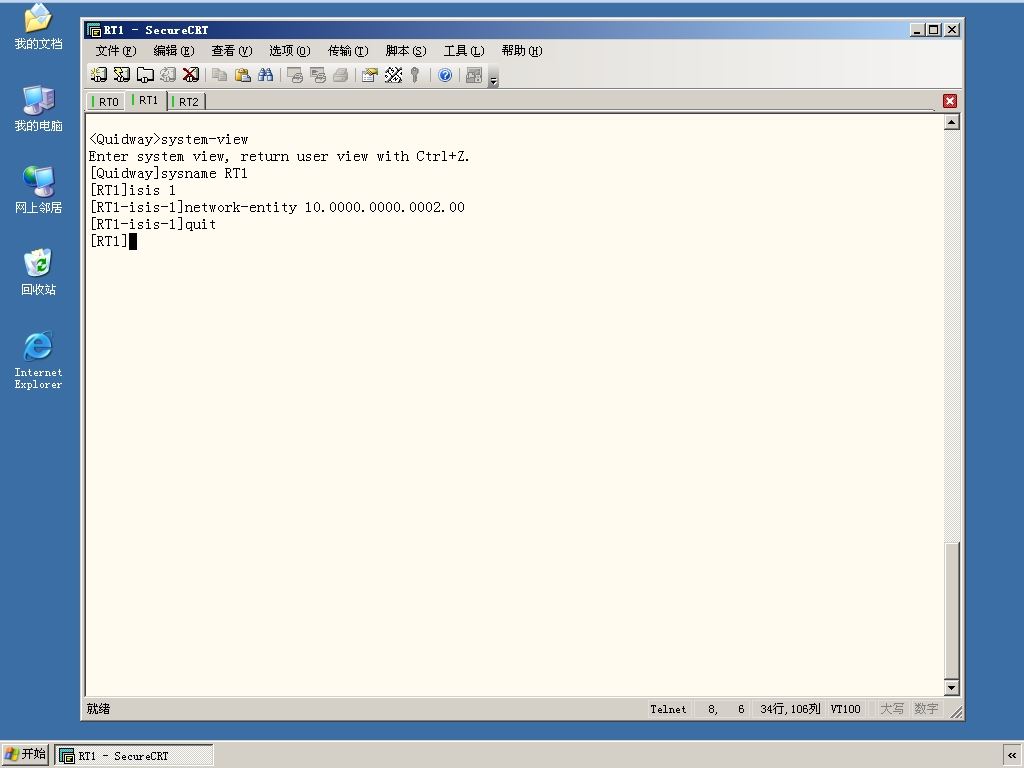Click the Quick Connect lightning icon
The image size is (1024, 768).
pos(121,75)
